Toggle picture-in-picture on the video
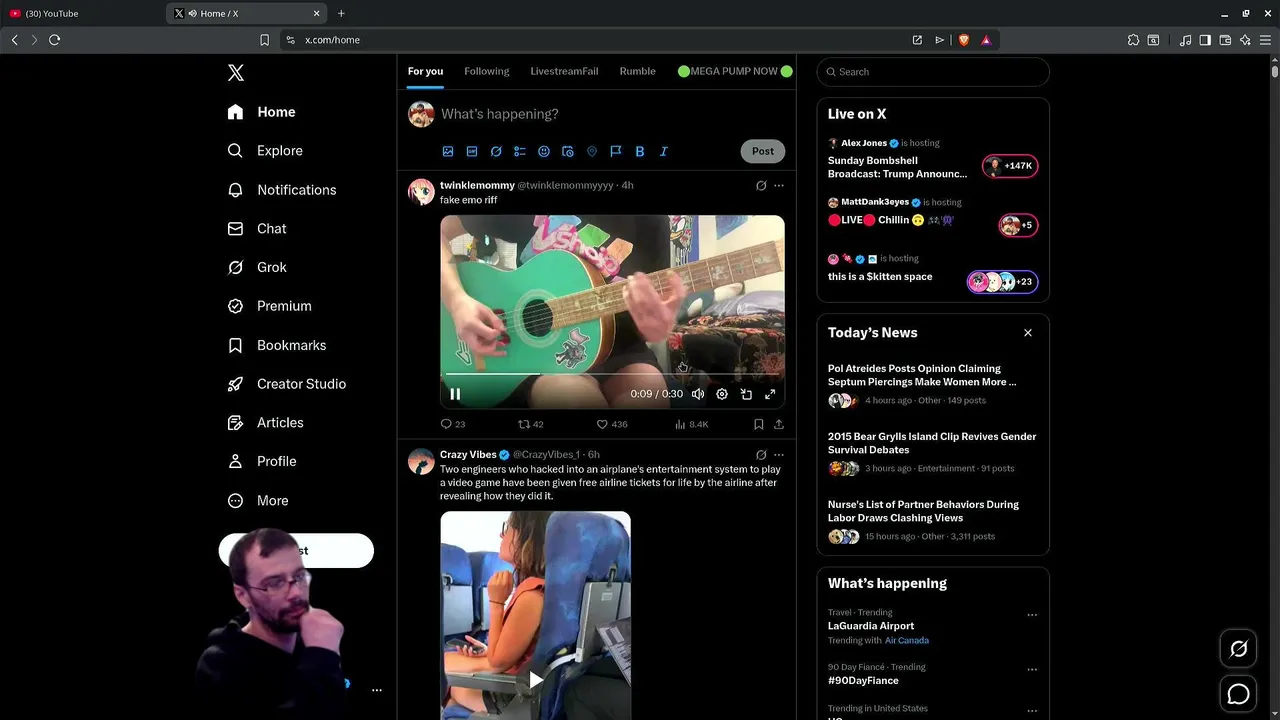 coord(746,394)
